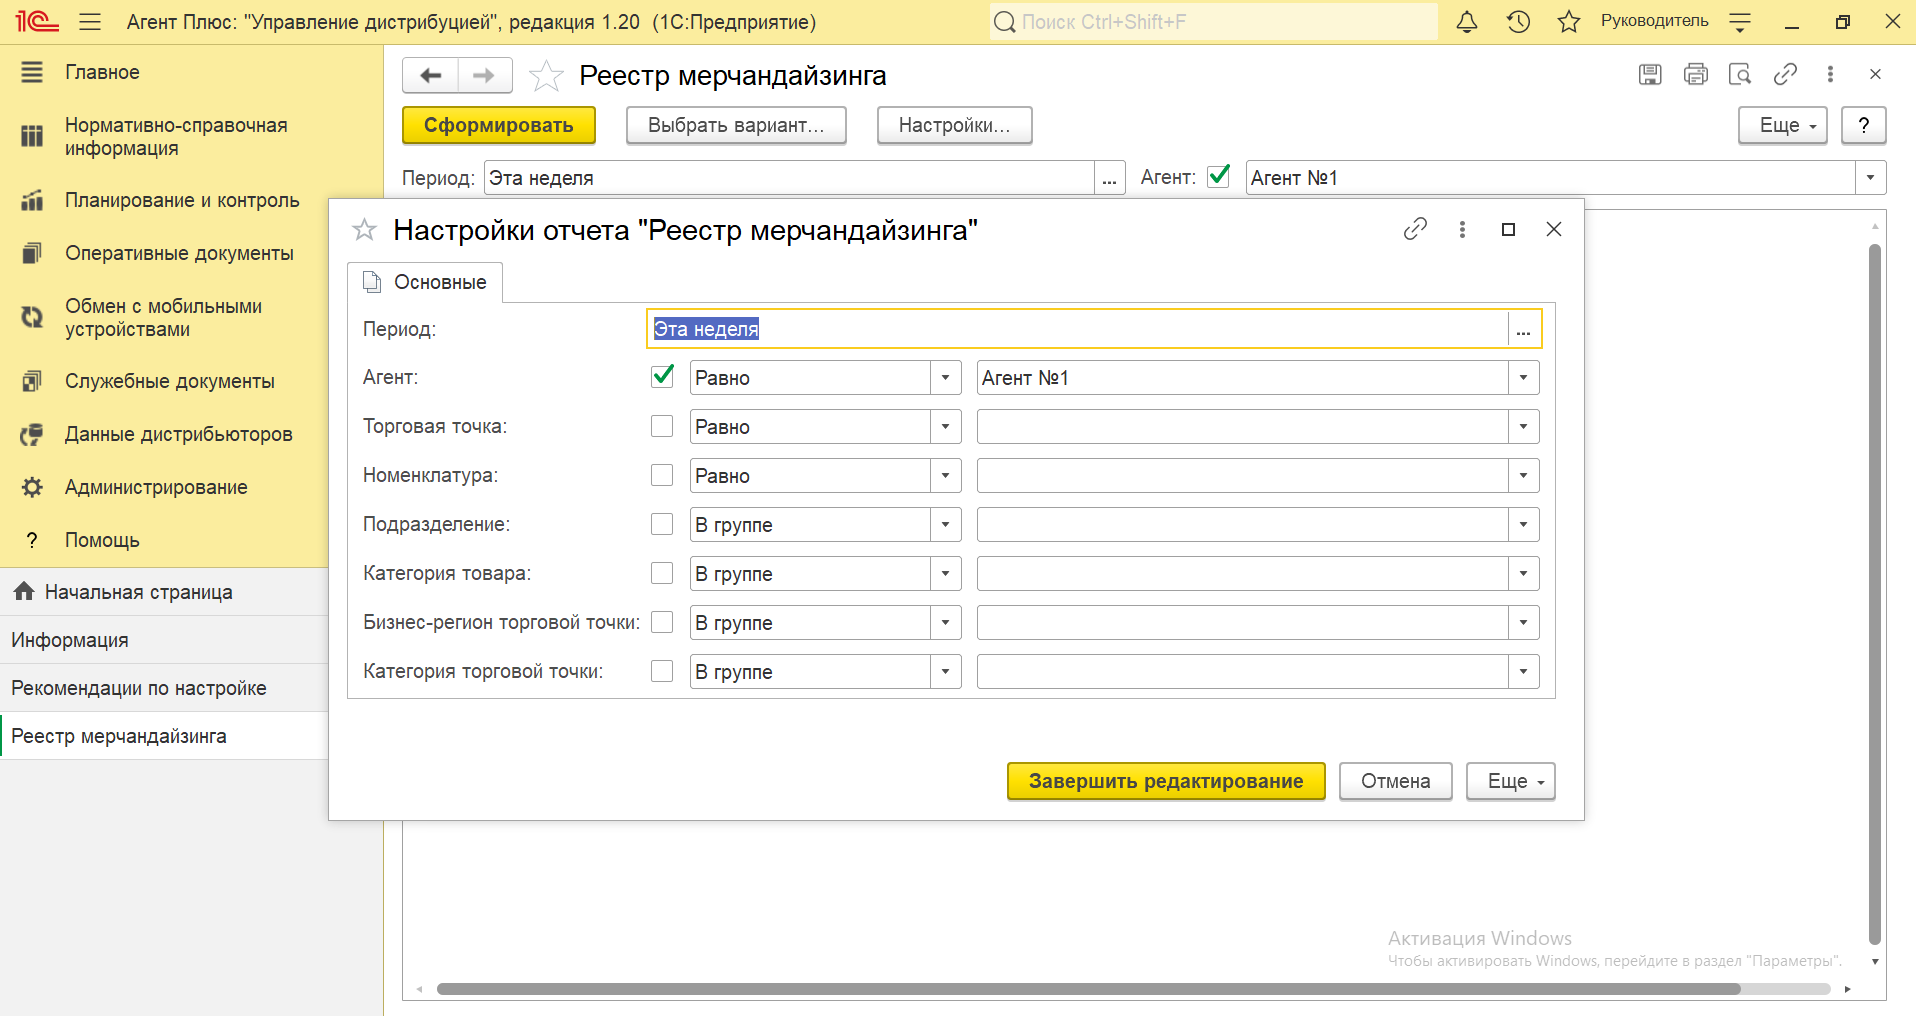Go forward with right arrow button
The image size is (1916, 1016).
[x=484, y=75]
